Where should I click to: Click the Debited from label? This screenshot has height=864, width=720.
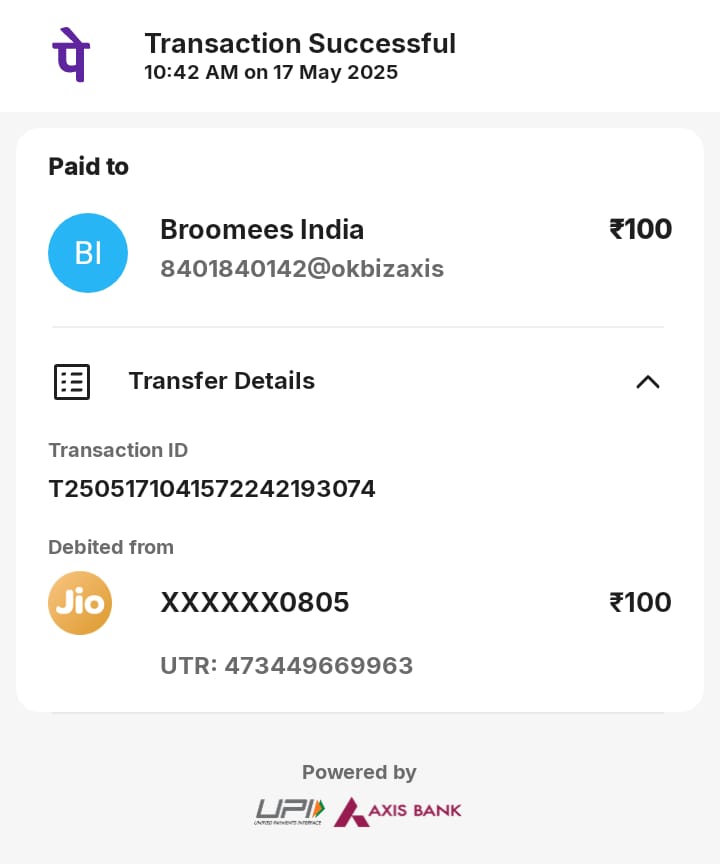[x=111, y=547]
